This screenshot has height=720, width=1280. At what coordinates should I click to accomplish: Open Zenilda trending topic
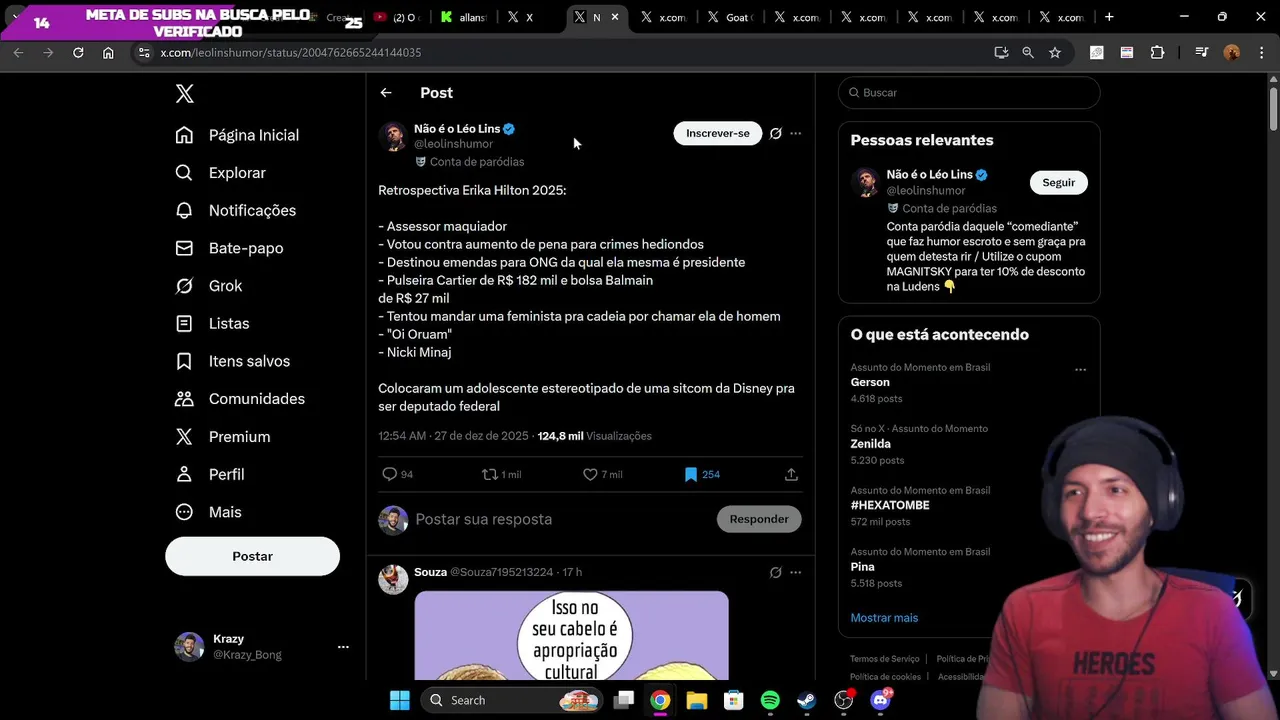tap(870, 443)
